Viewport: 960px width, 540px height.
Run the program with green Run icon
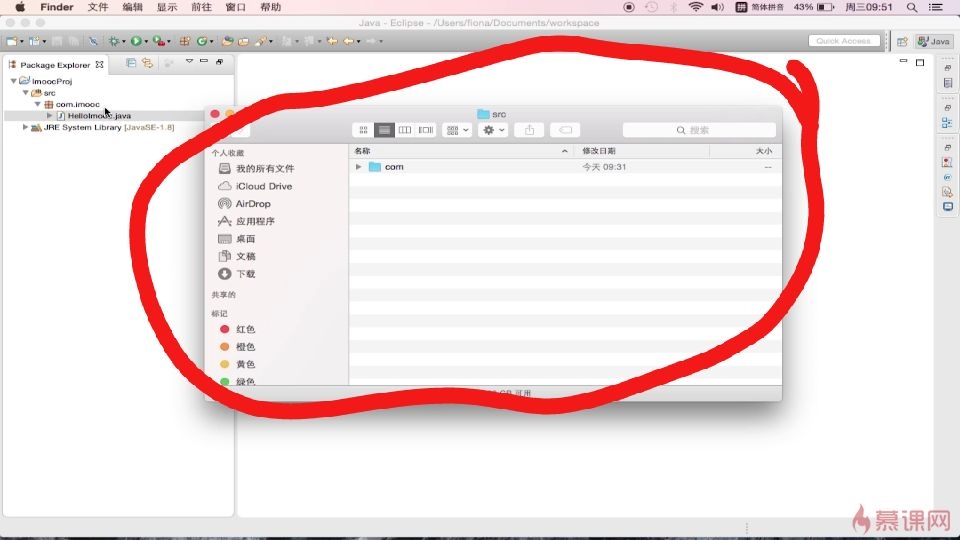[136, 41]
